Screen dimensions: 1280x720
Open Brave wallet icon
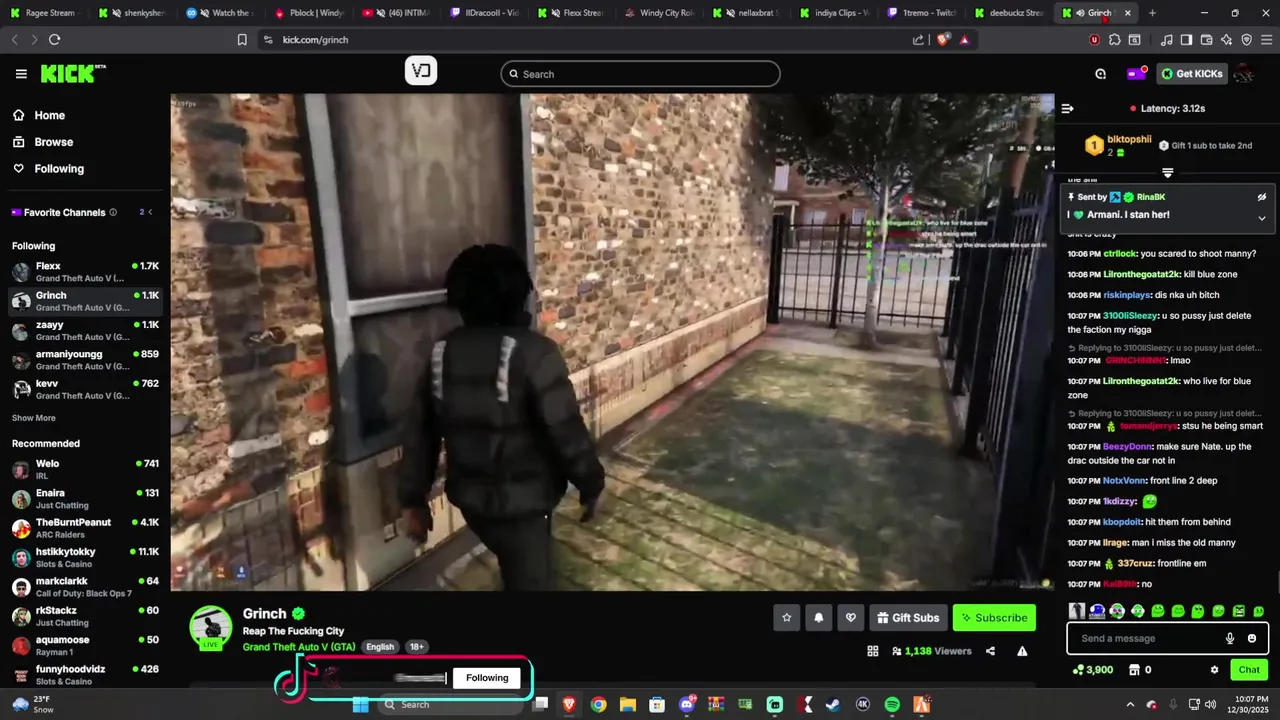1206,40
